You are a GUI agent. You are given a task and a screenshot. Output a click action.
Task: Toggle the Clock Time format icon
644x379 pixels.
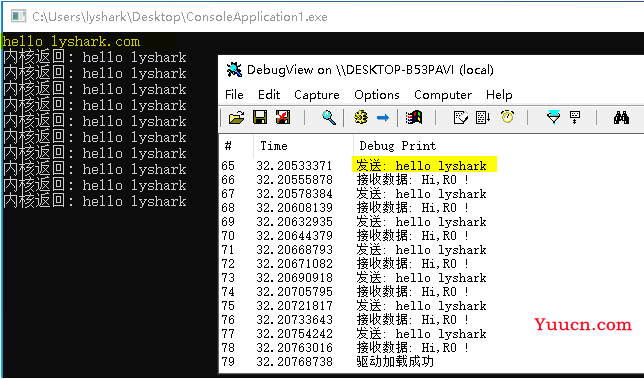(x=508, y=117)
